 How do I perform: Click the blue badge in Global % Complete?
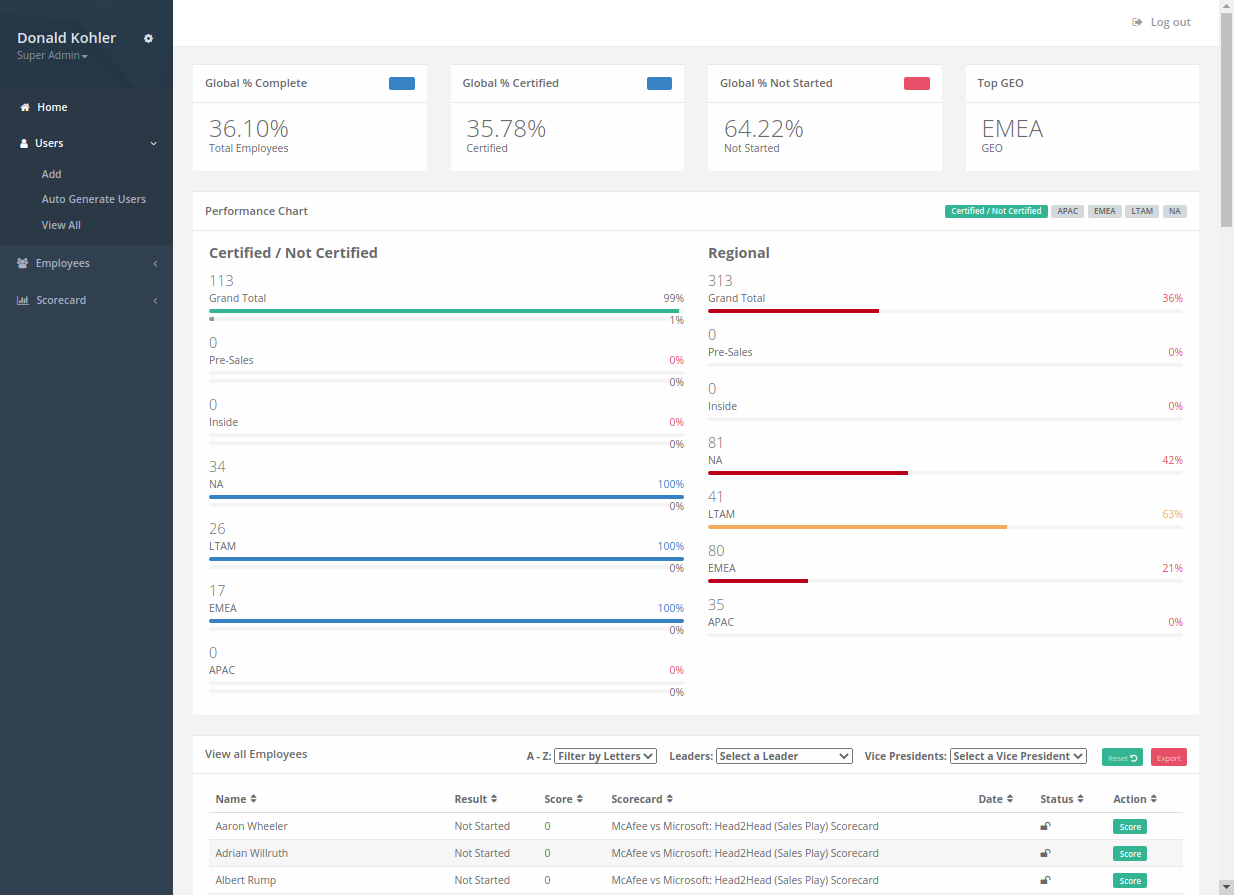coord(402,83)
